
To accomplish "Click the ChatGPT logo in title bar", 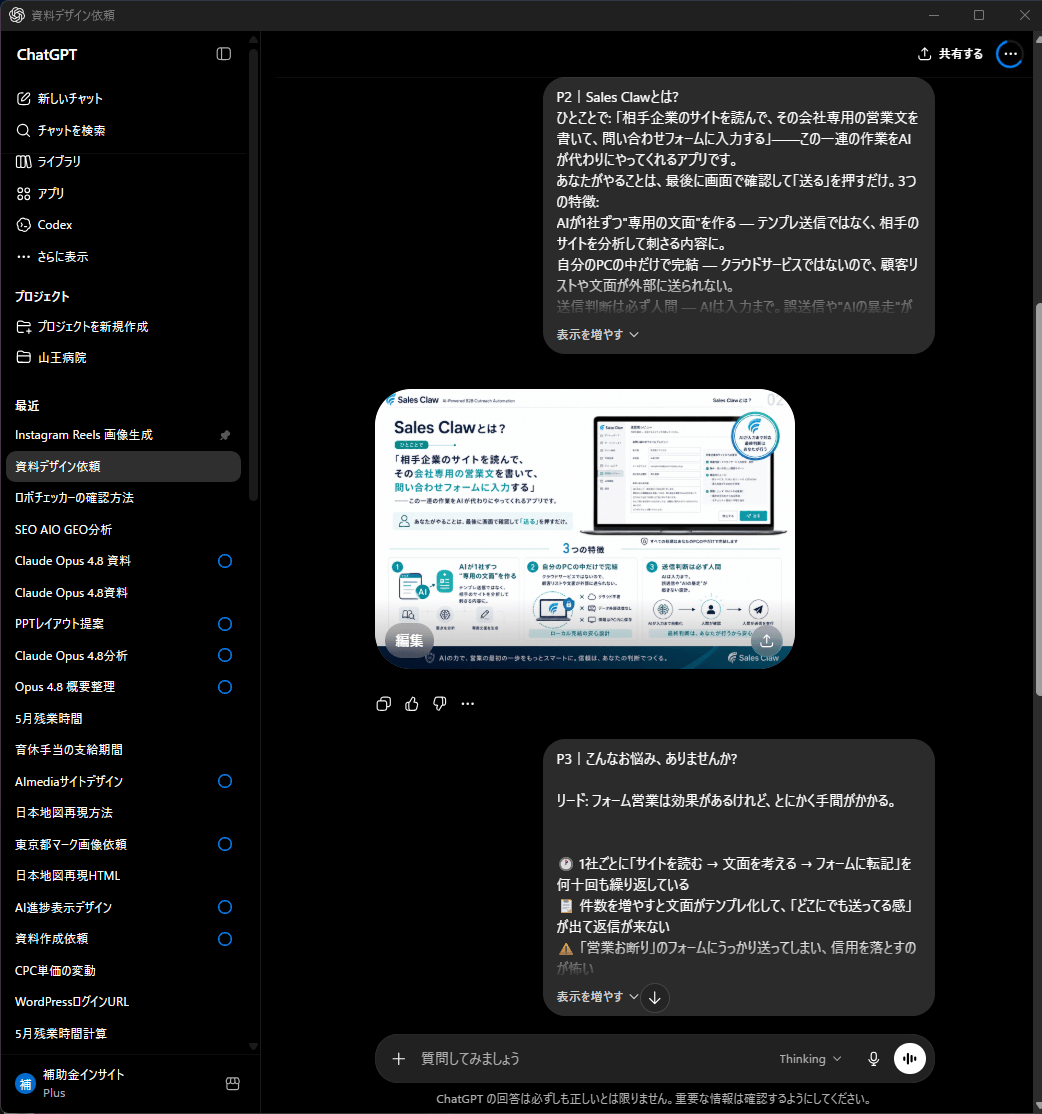I will coord(17,15).
